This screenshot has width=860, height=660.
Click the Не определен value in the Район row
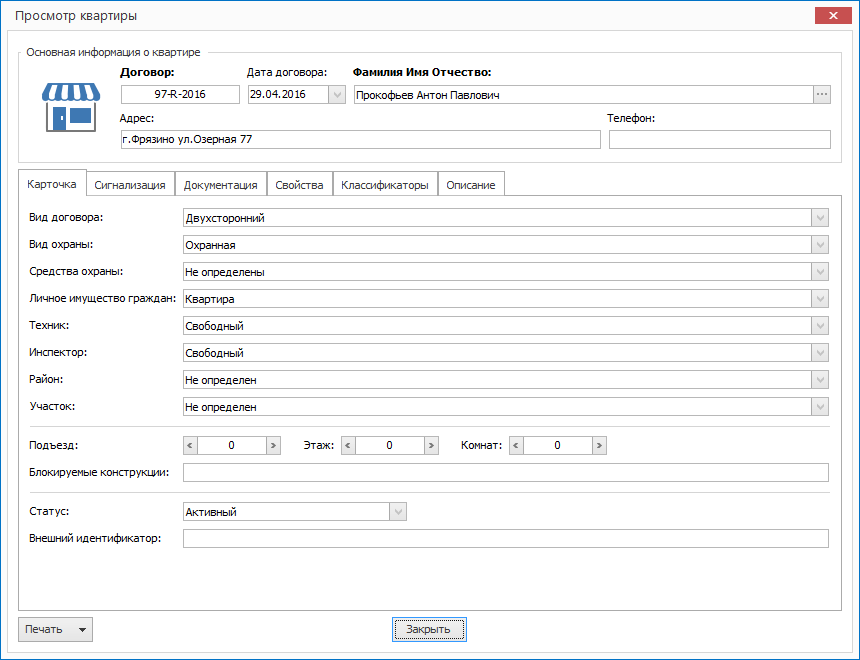pyautogui.click(x=220, y=380)
